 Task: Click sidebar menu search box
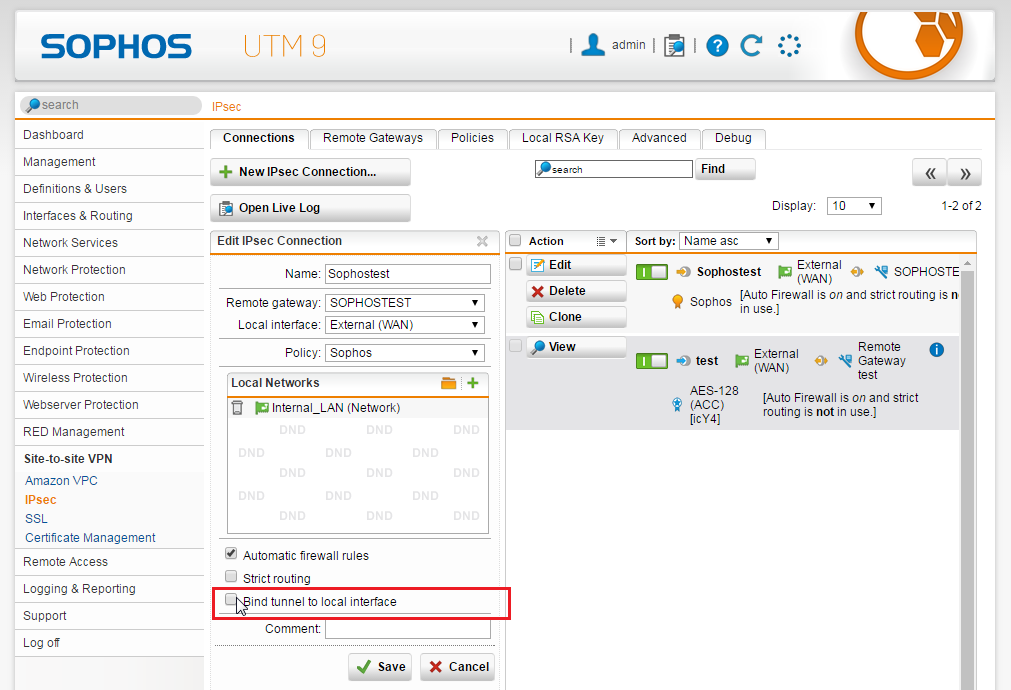pyautogui.click(x=111, y=105)
